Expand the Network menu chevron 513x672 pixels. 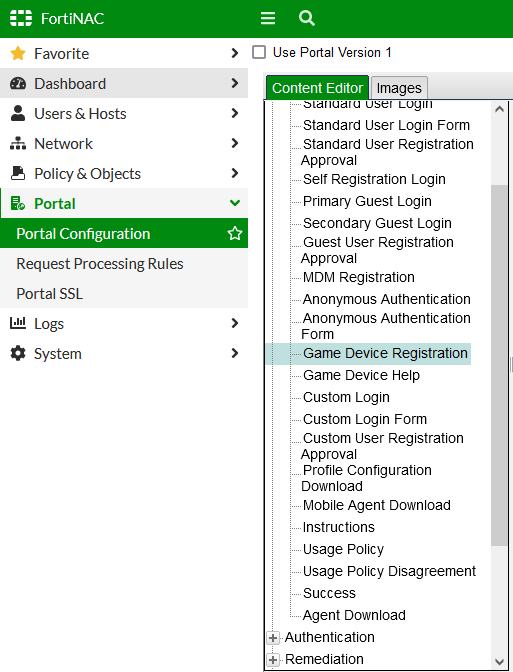click(x=234, y=143)
